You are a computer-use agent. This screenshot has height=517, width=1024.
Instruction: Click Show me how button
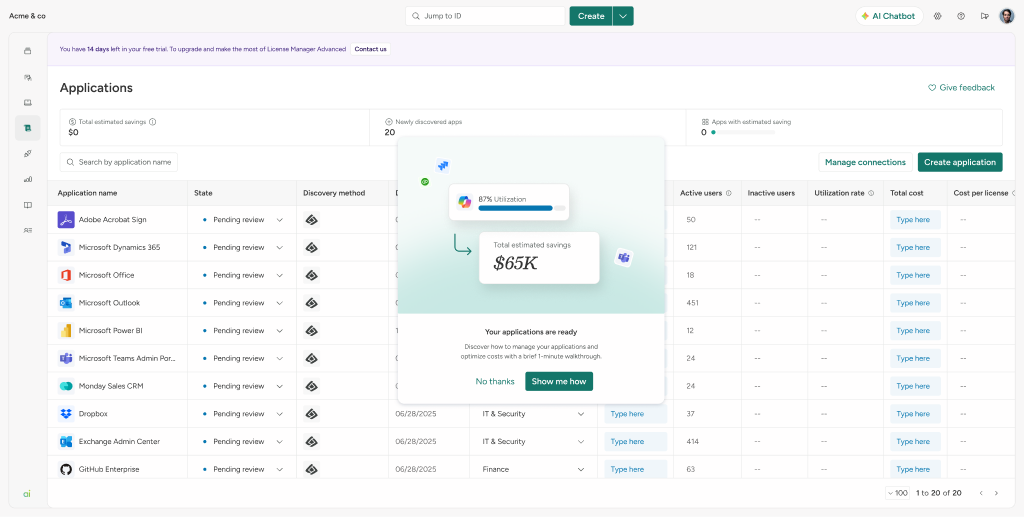click(x=559, y=381)
